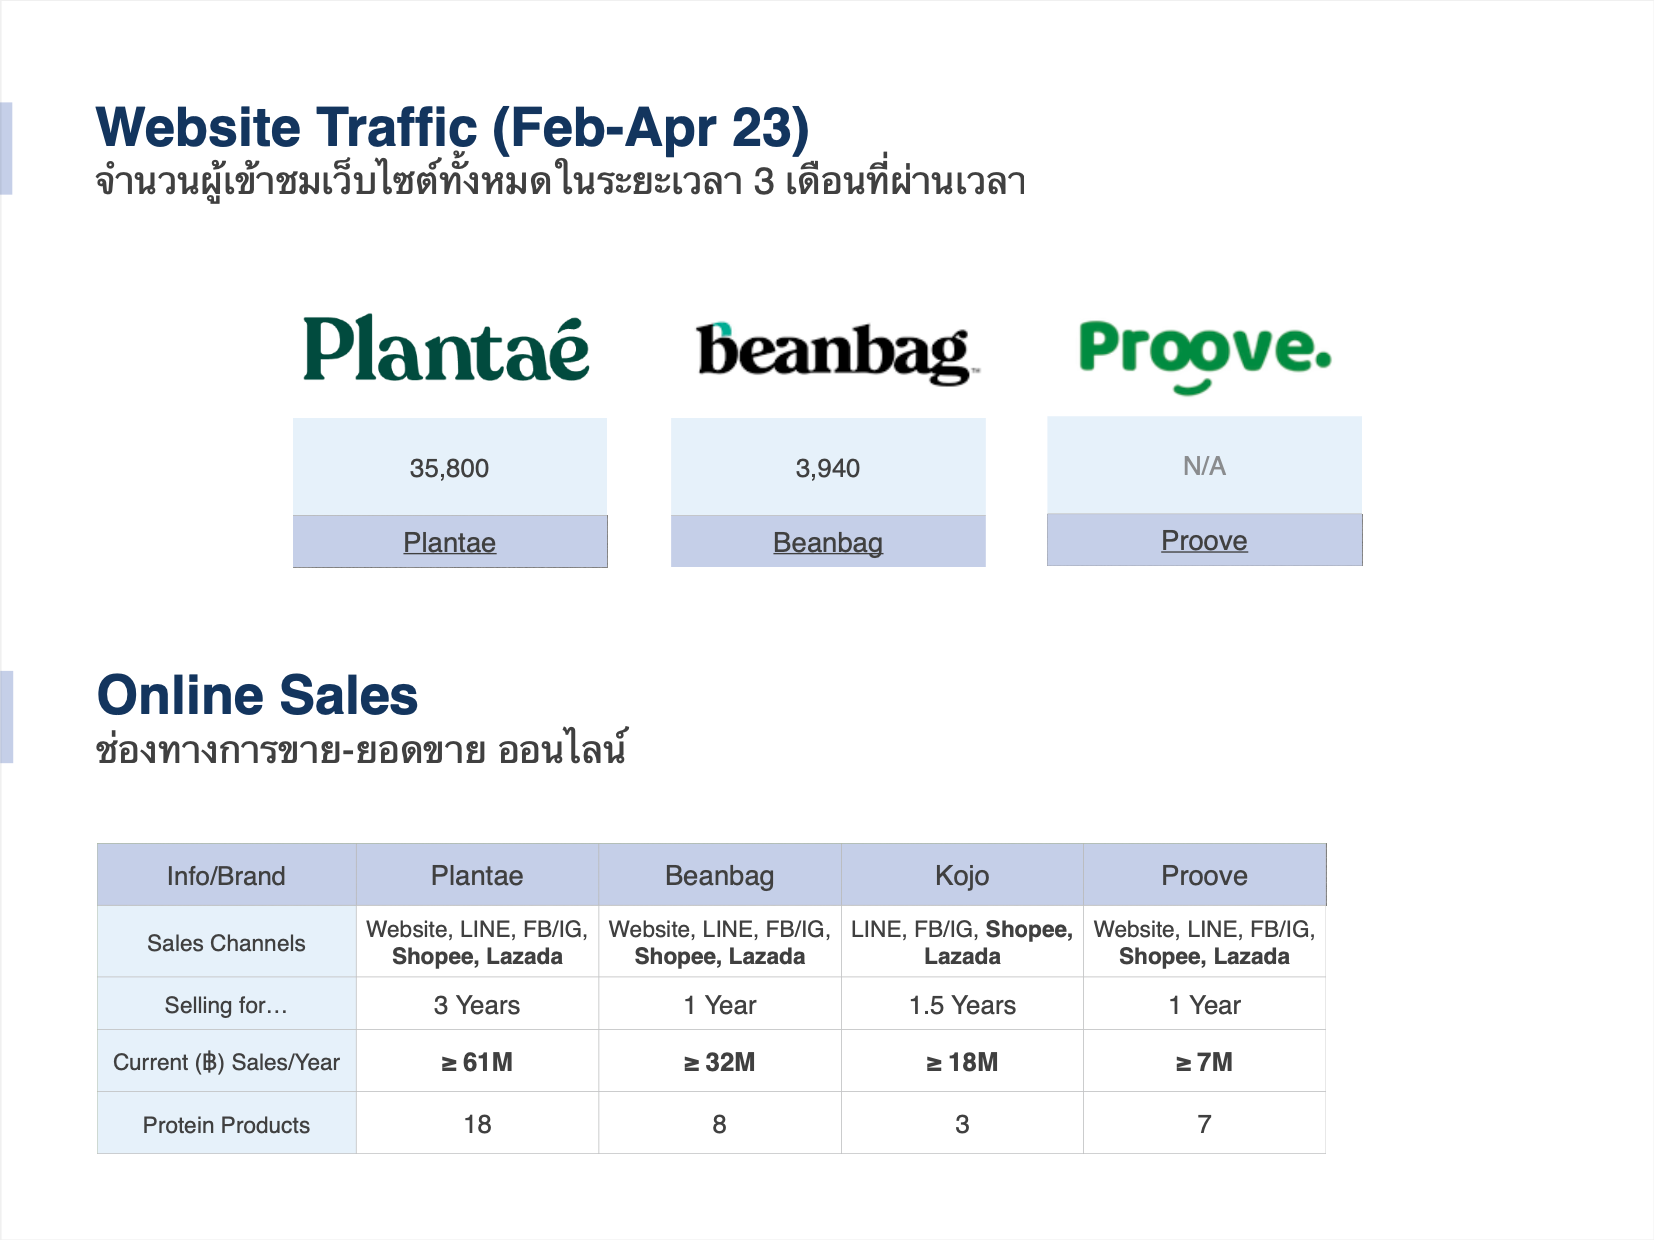Click the ≥ 61M sales cell
Image resolution: width=1654 pixels, height=1240 pixels.
tap(477, 1061)
